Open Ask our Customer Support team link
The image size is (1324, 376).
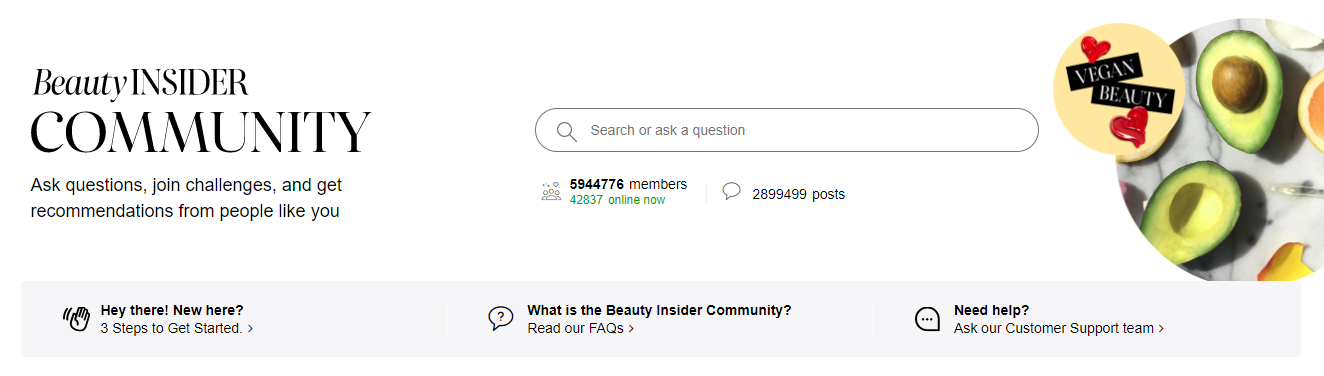pos(1059,328)
